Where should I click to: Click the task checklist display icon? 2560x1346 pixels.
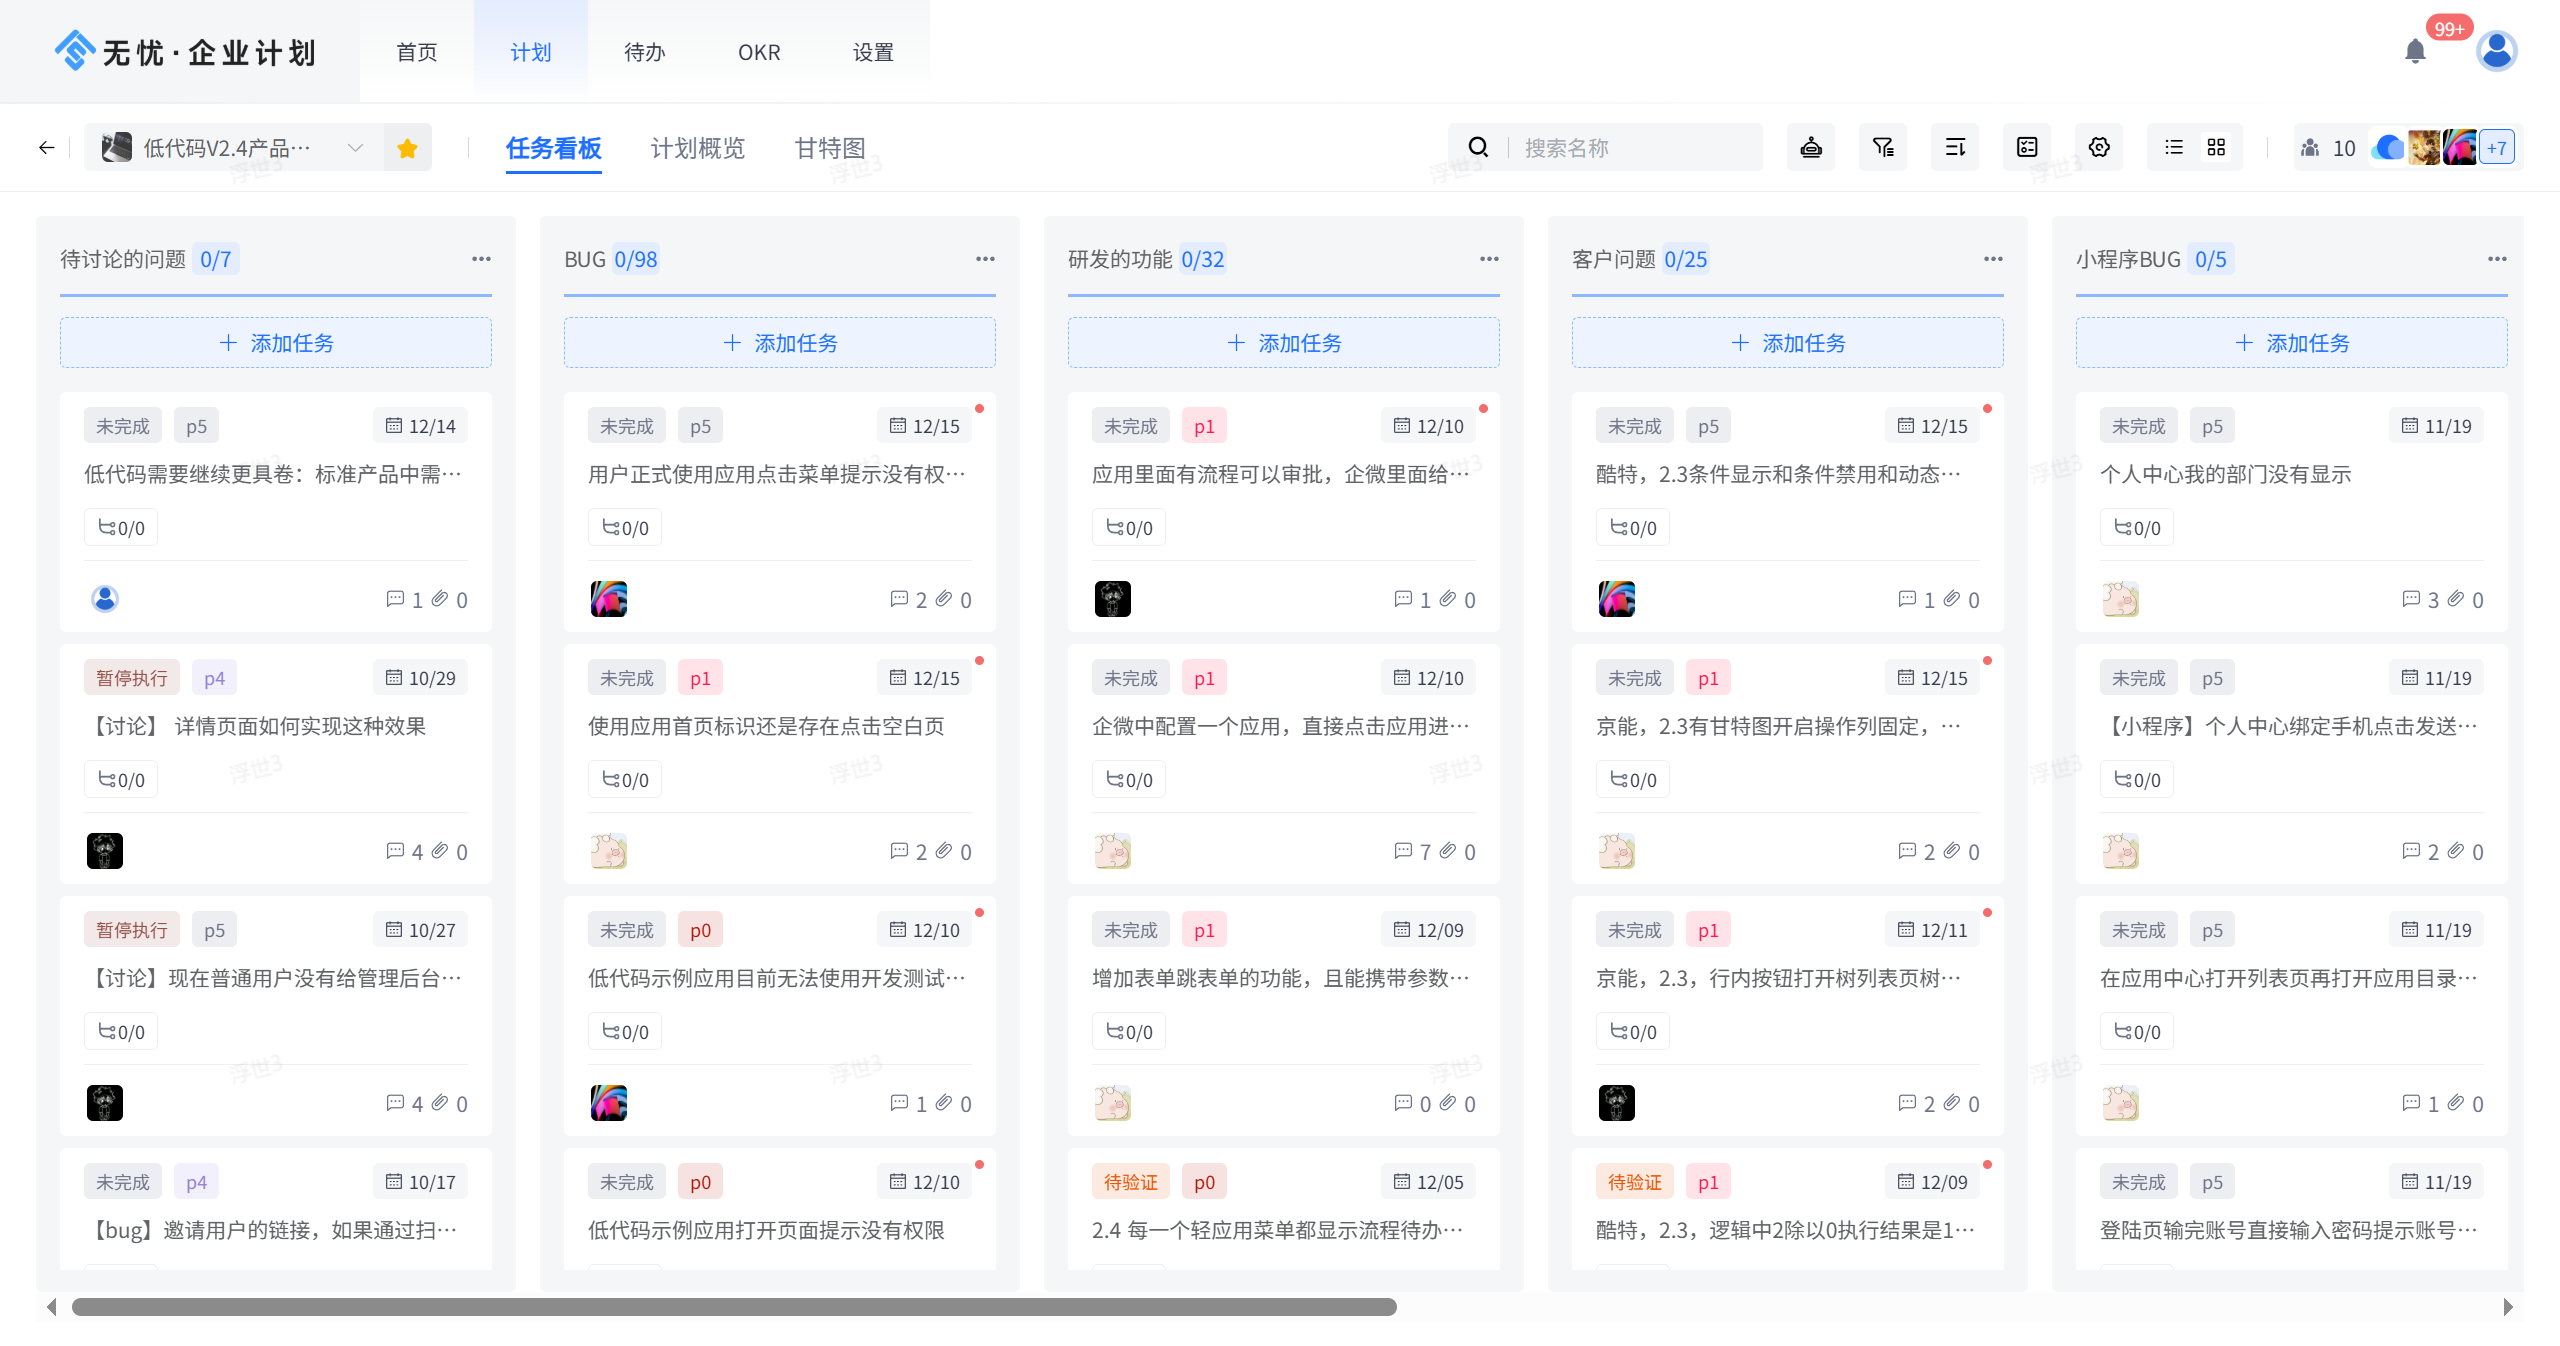pyautogui.click(x=2027, y=148)
